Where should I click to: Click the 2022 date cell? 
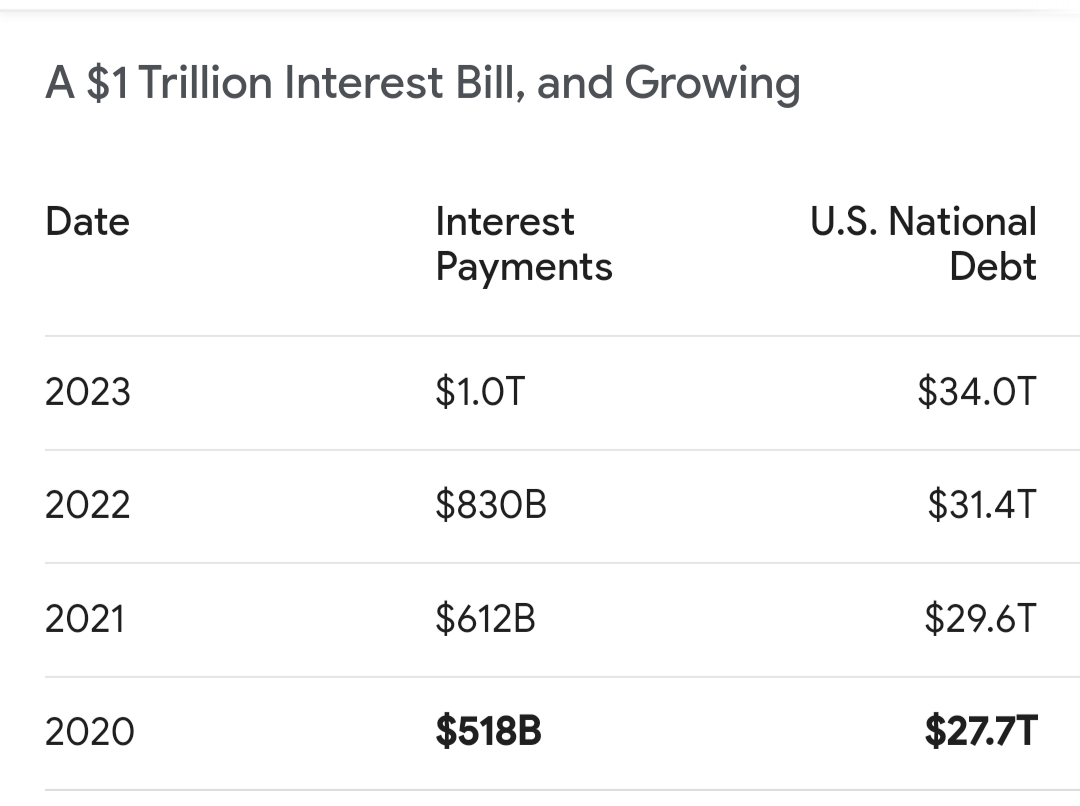[x=87, y=505]
